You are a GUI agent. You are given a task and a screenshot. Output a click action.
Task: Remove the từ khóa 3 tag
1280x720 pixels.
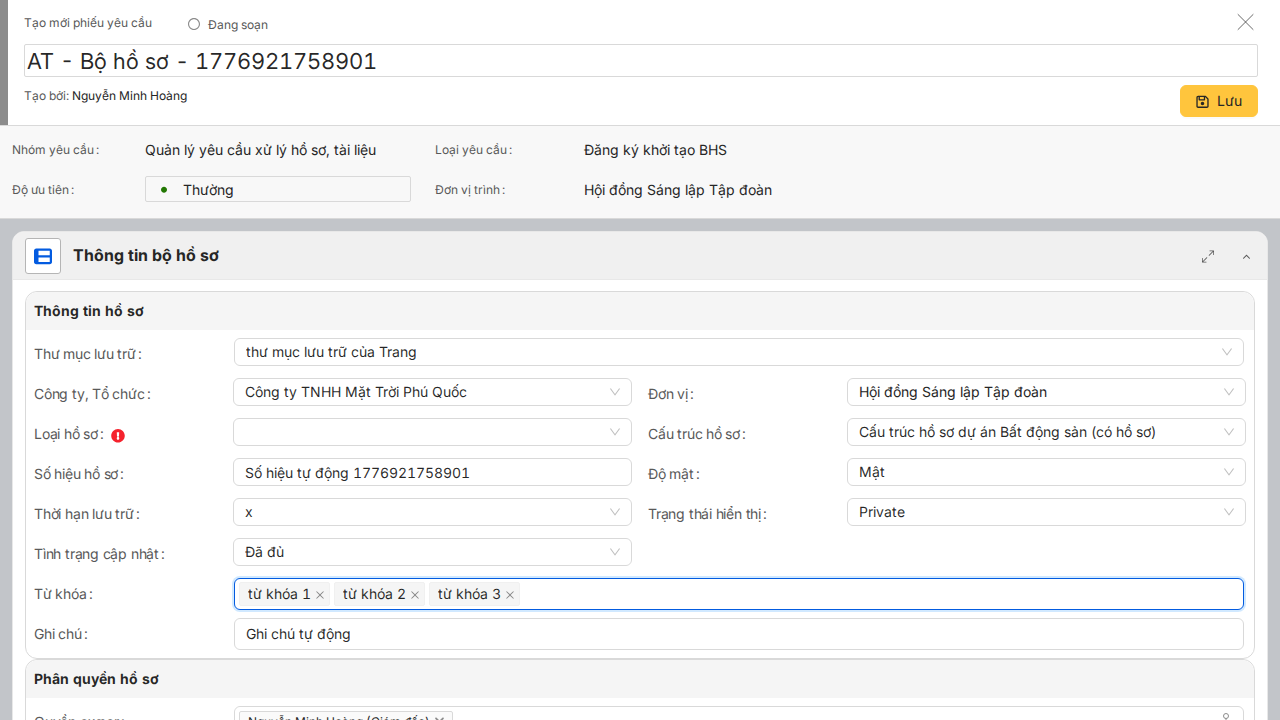tap(510, 595)
